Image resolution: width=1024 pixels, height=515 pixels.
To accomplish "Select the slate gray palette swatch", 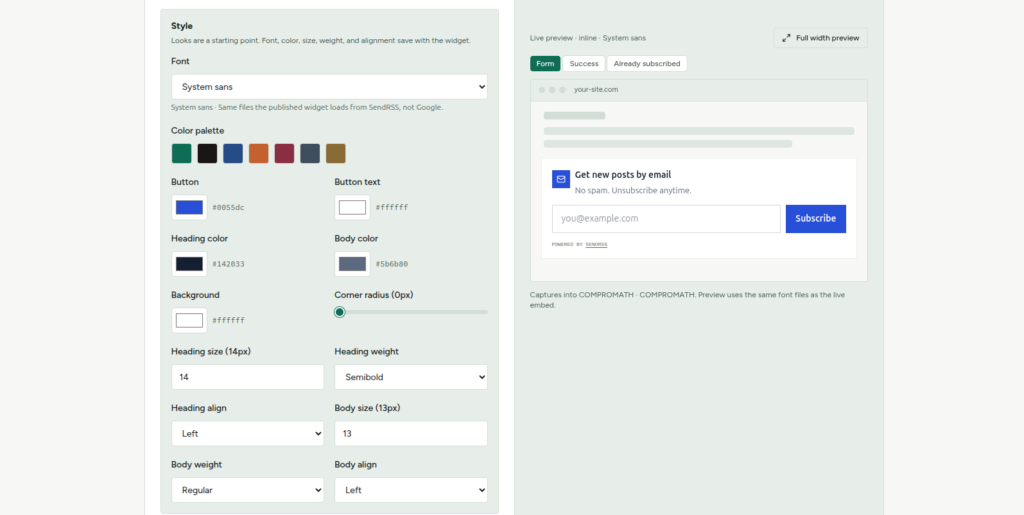I will point(310,153).
